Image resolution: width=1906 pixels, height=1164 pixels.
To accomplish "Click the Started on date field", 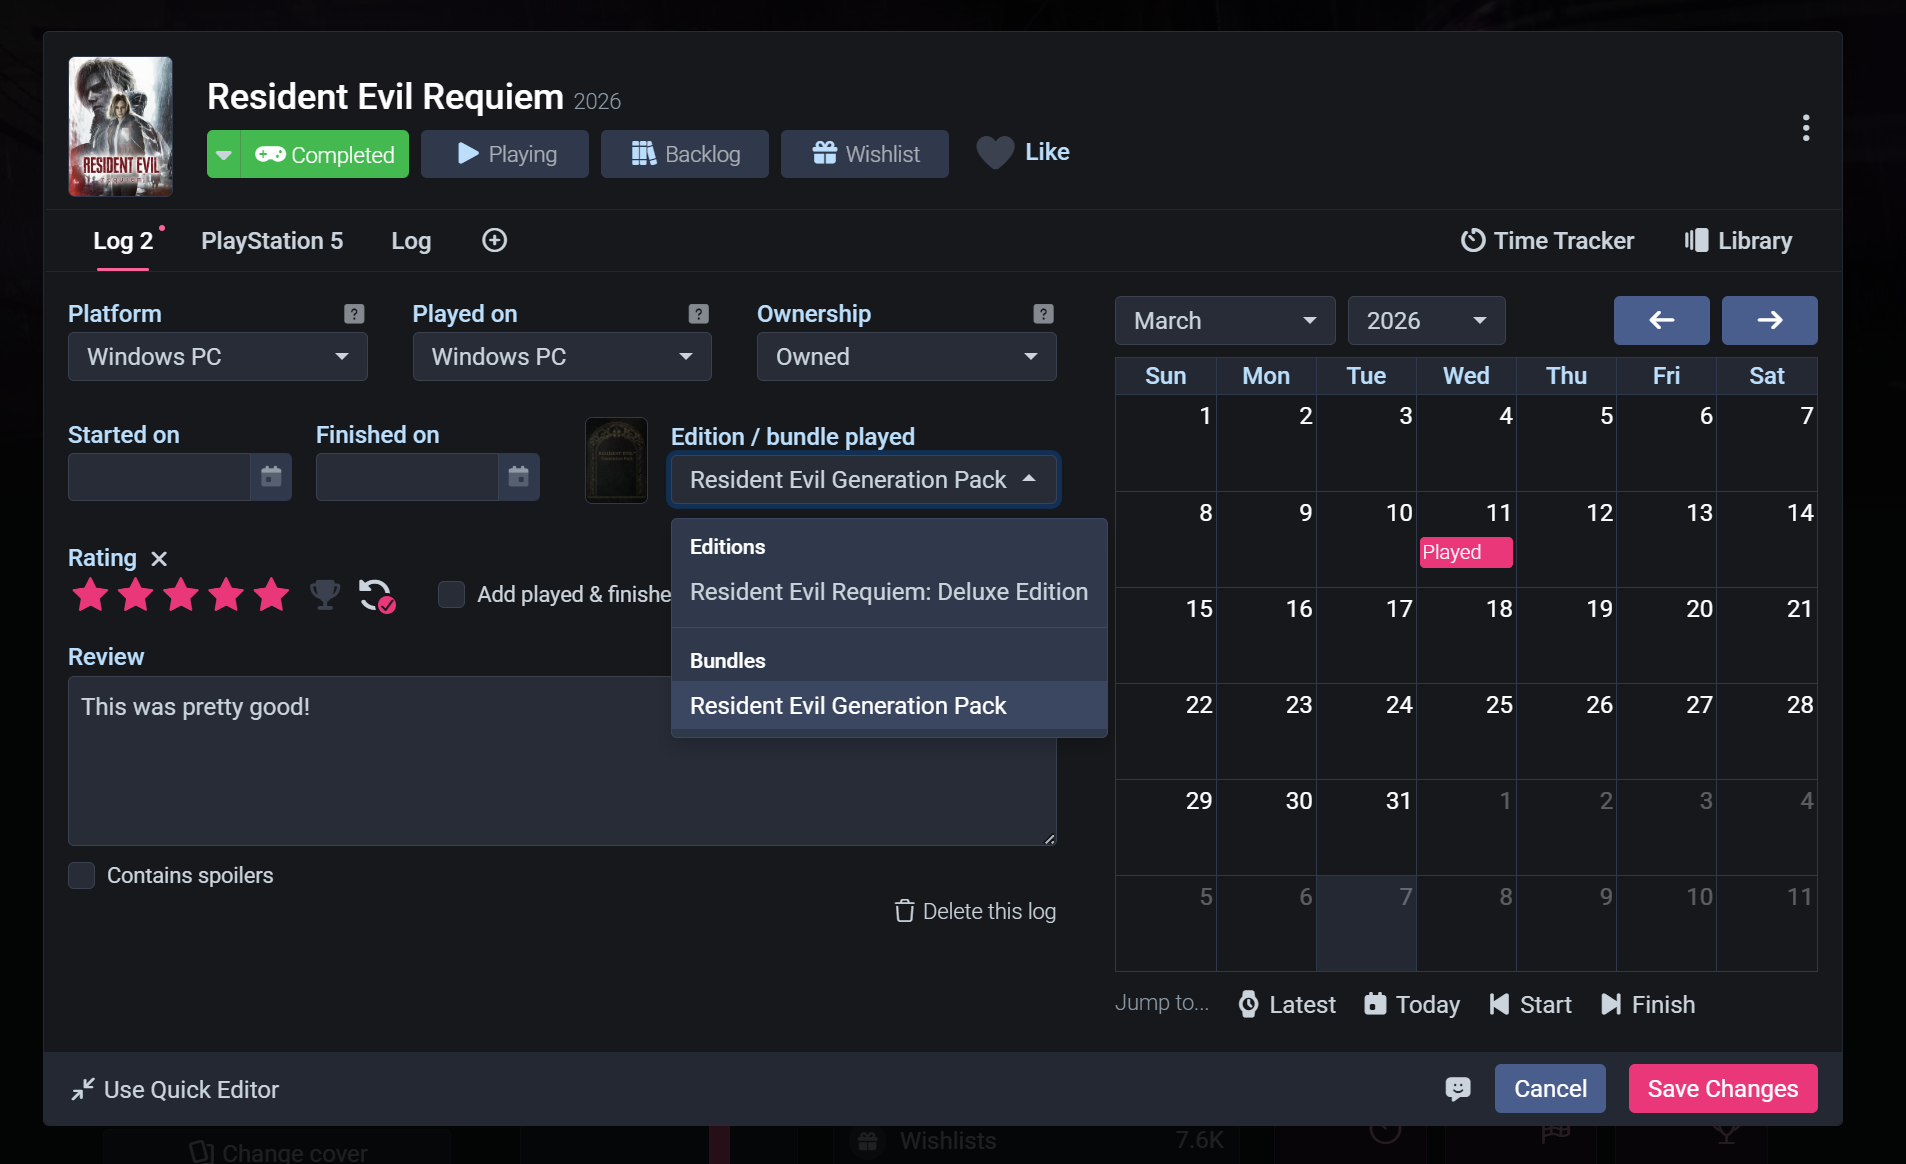I will pos(159,477).
